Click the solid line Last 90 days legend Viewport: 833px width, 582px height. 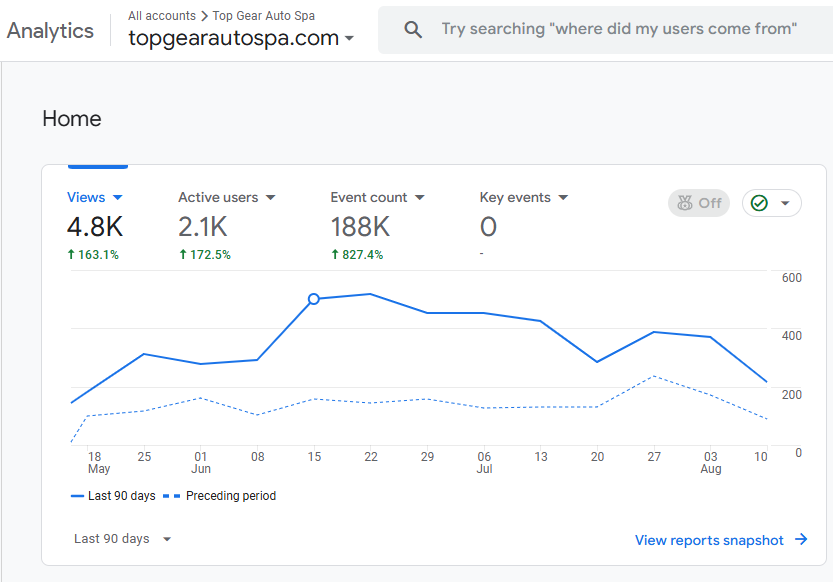[x=113, y=496]
